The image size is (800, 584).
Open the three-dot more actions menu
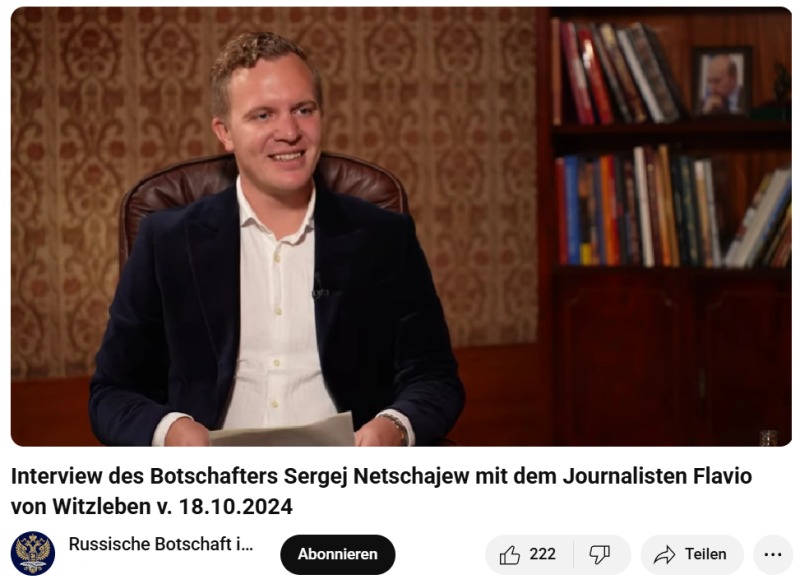pyautogui.click(x=773, y=554)
